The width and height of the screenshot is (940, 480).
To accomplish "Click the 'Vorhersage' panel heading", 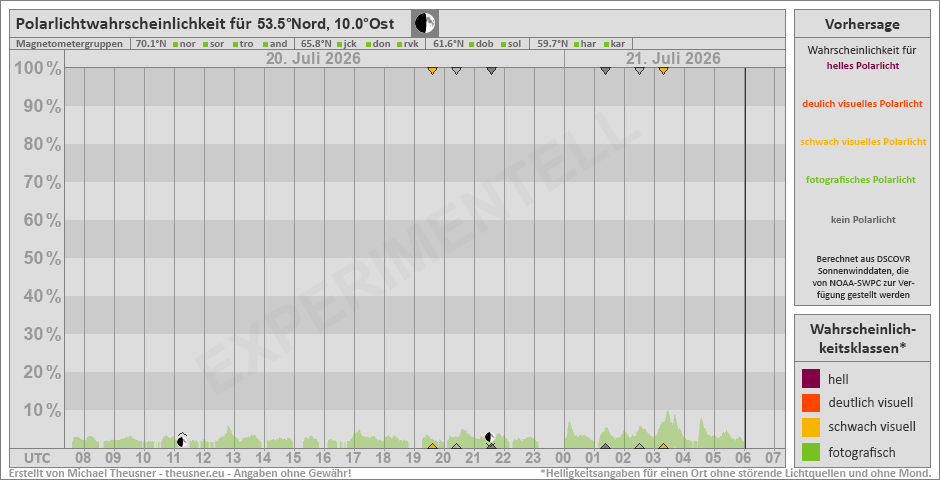I will click(x=862, y=24).
